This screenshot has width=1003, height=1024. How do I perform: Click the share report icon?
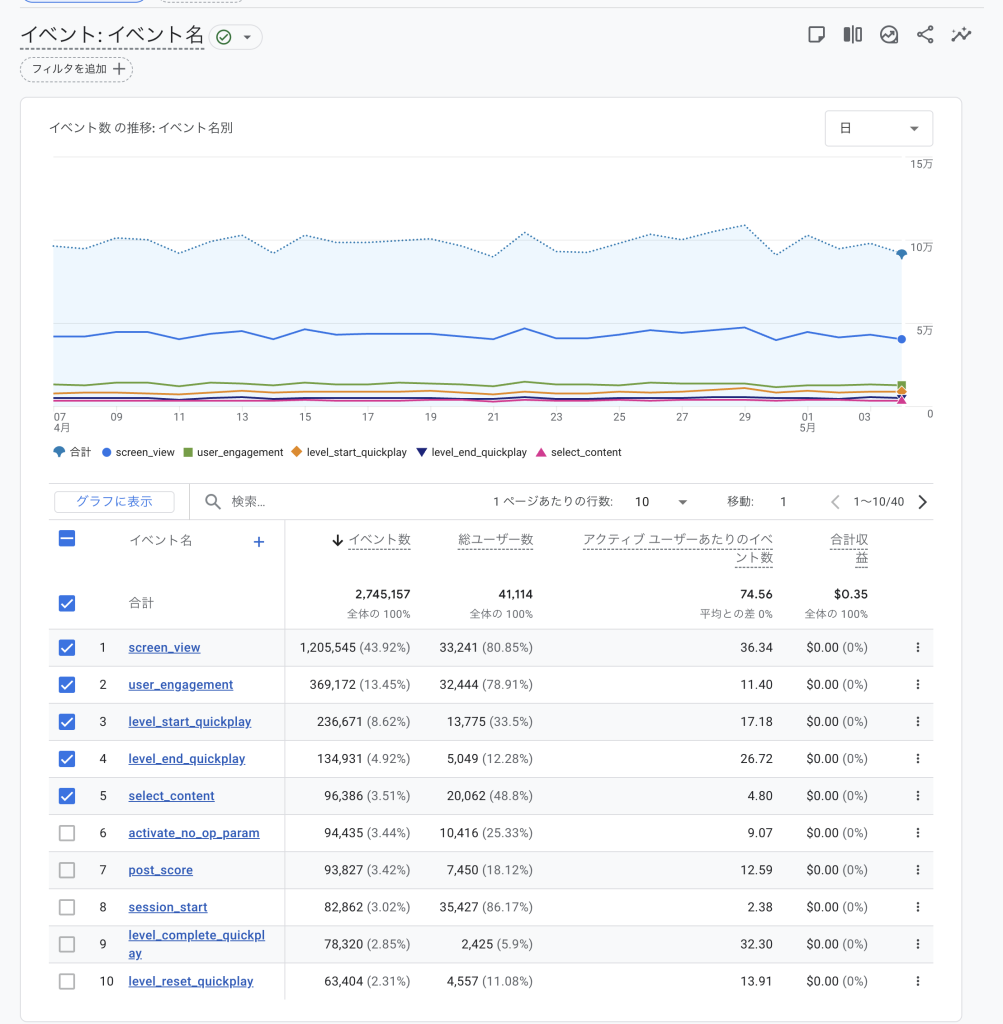925,35
